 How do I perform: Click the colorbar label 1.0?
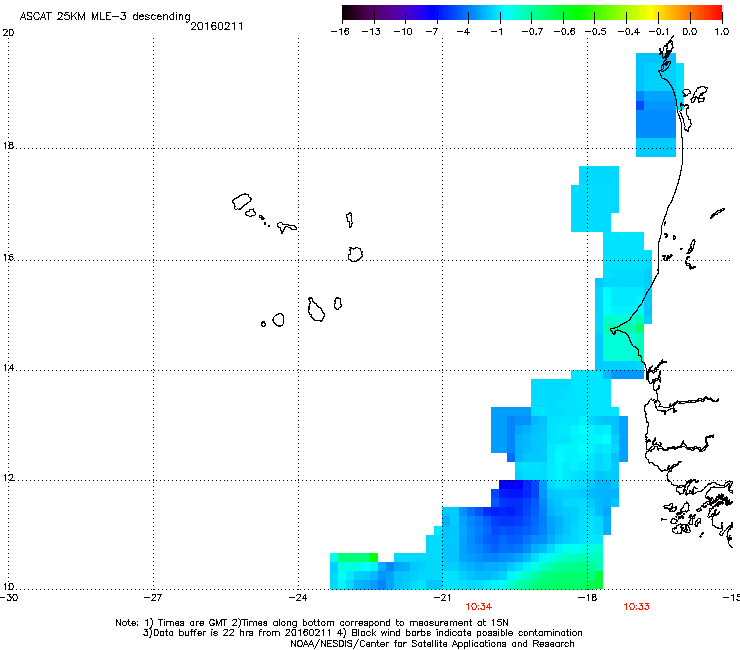pyautogui.click(x=722, y=32)
